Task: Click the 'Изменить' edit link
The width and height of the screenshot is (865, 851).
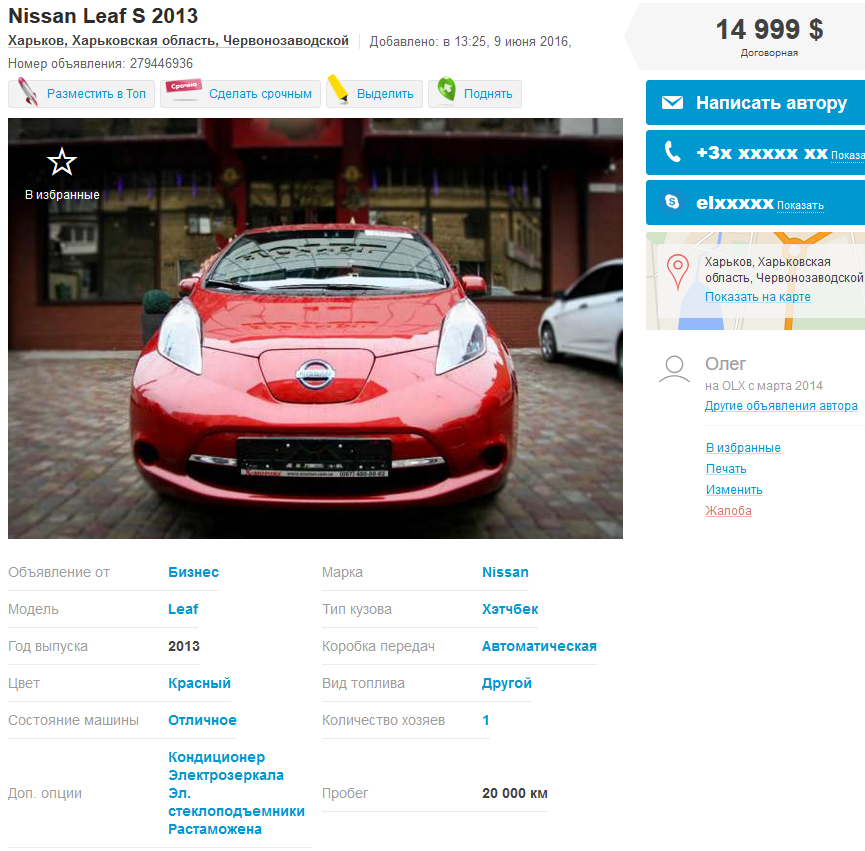Action: (734, 490)
